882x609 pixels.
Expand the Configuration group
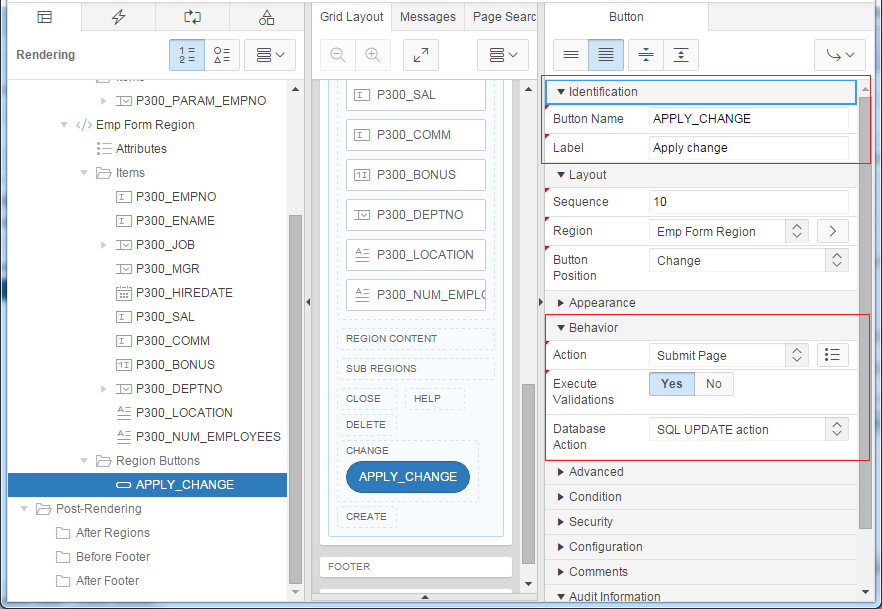pos(560,547)
